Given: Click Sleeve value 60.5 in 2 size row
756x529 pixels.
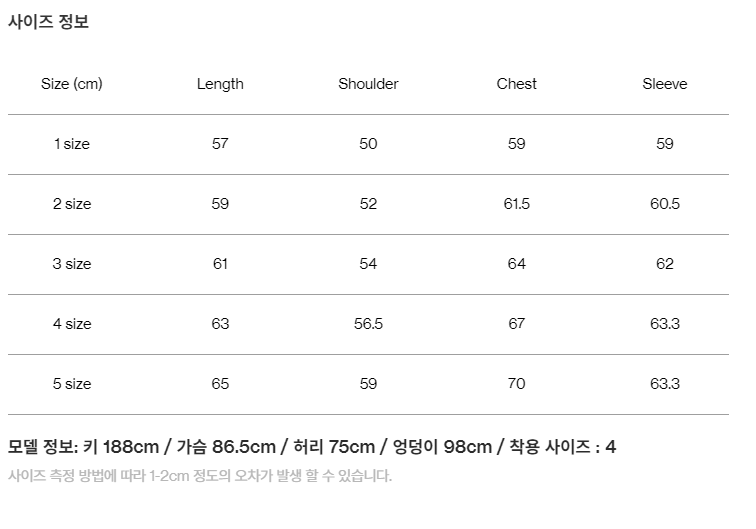Looking at the screenshot, I should (665, 204).
